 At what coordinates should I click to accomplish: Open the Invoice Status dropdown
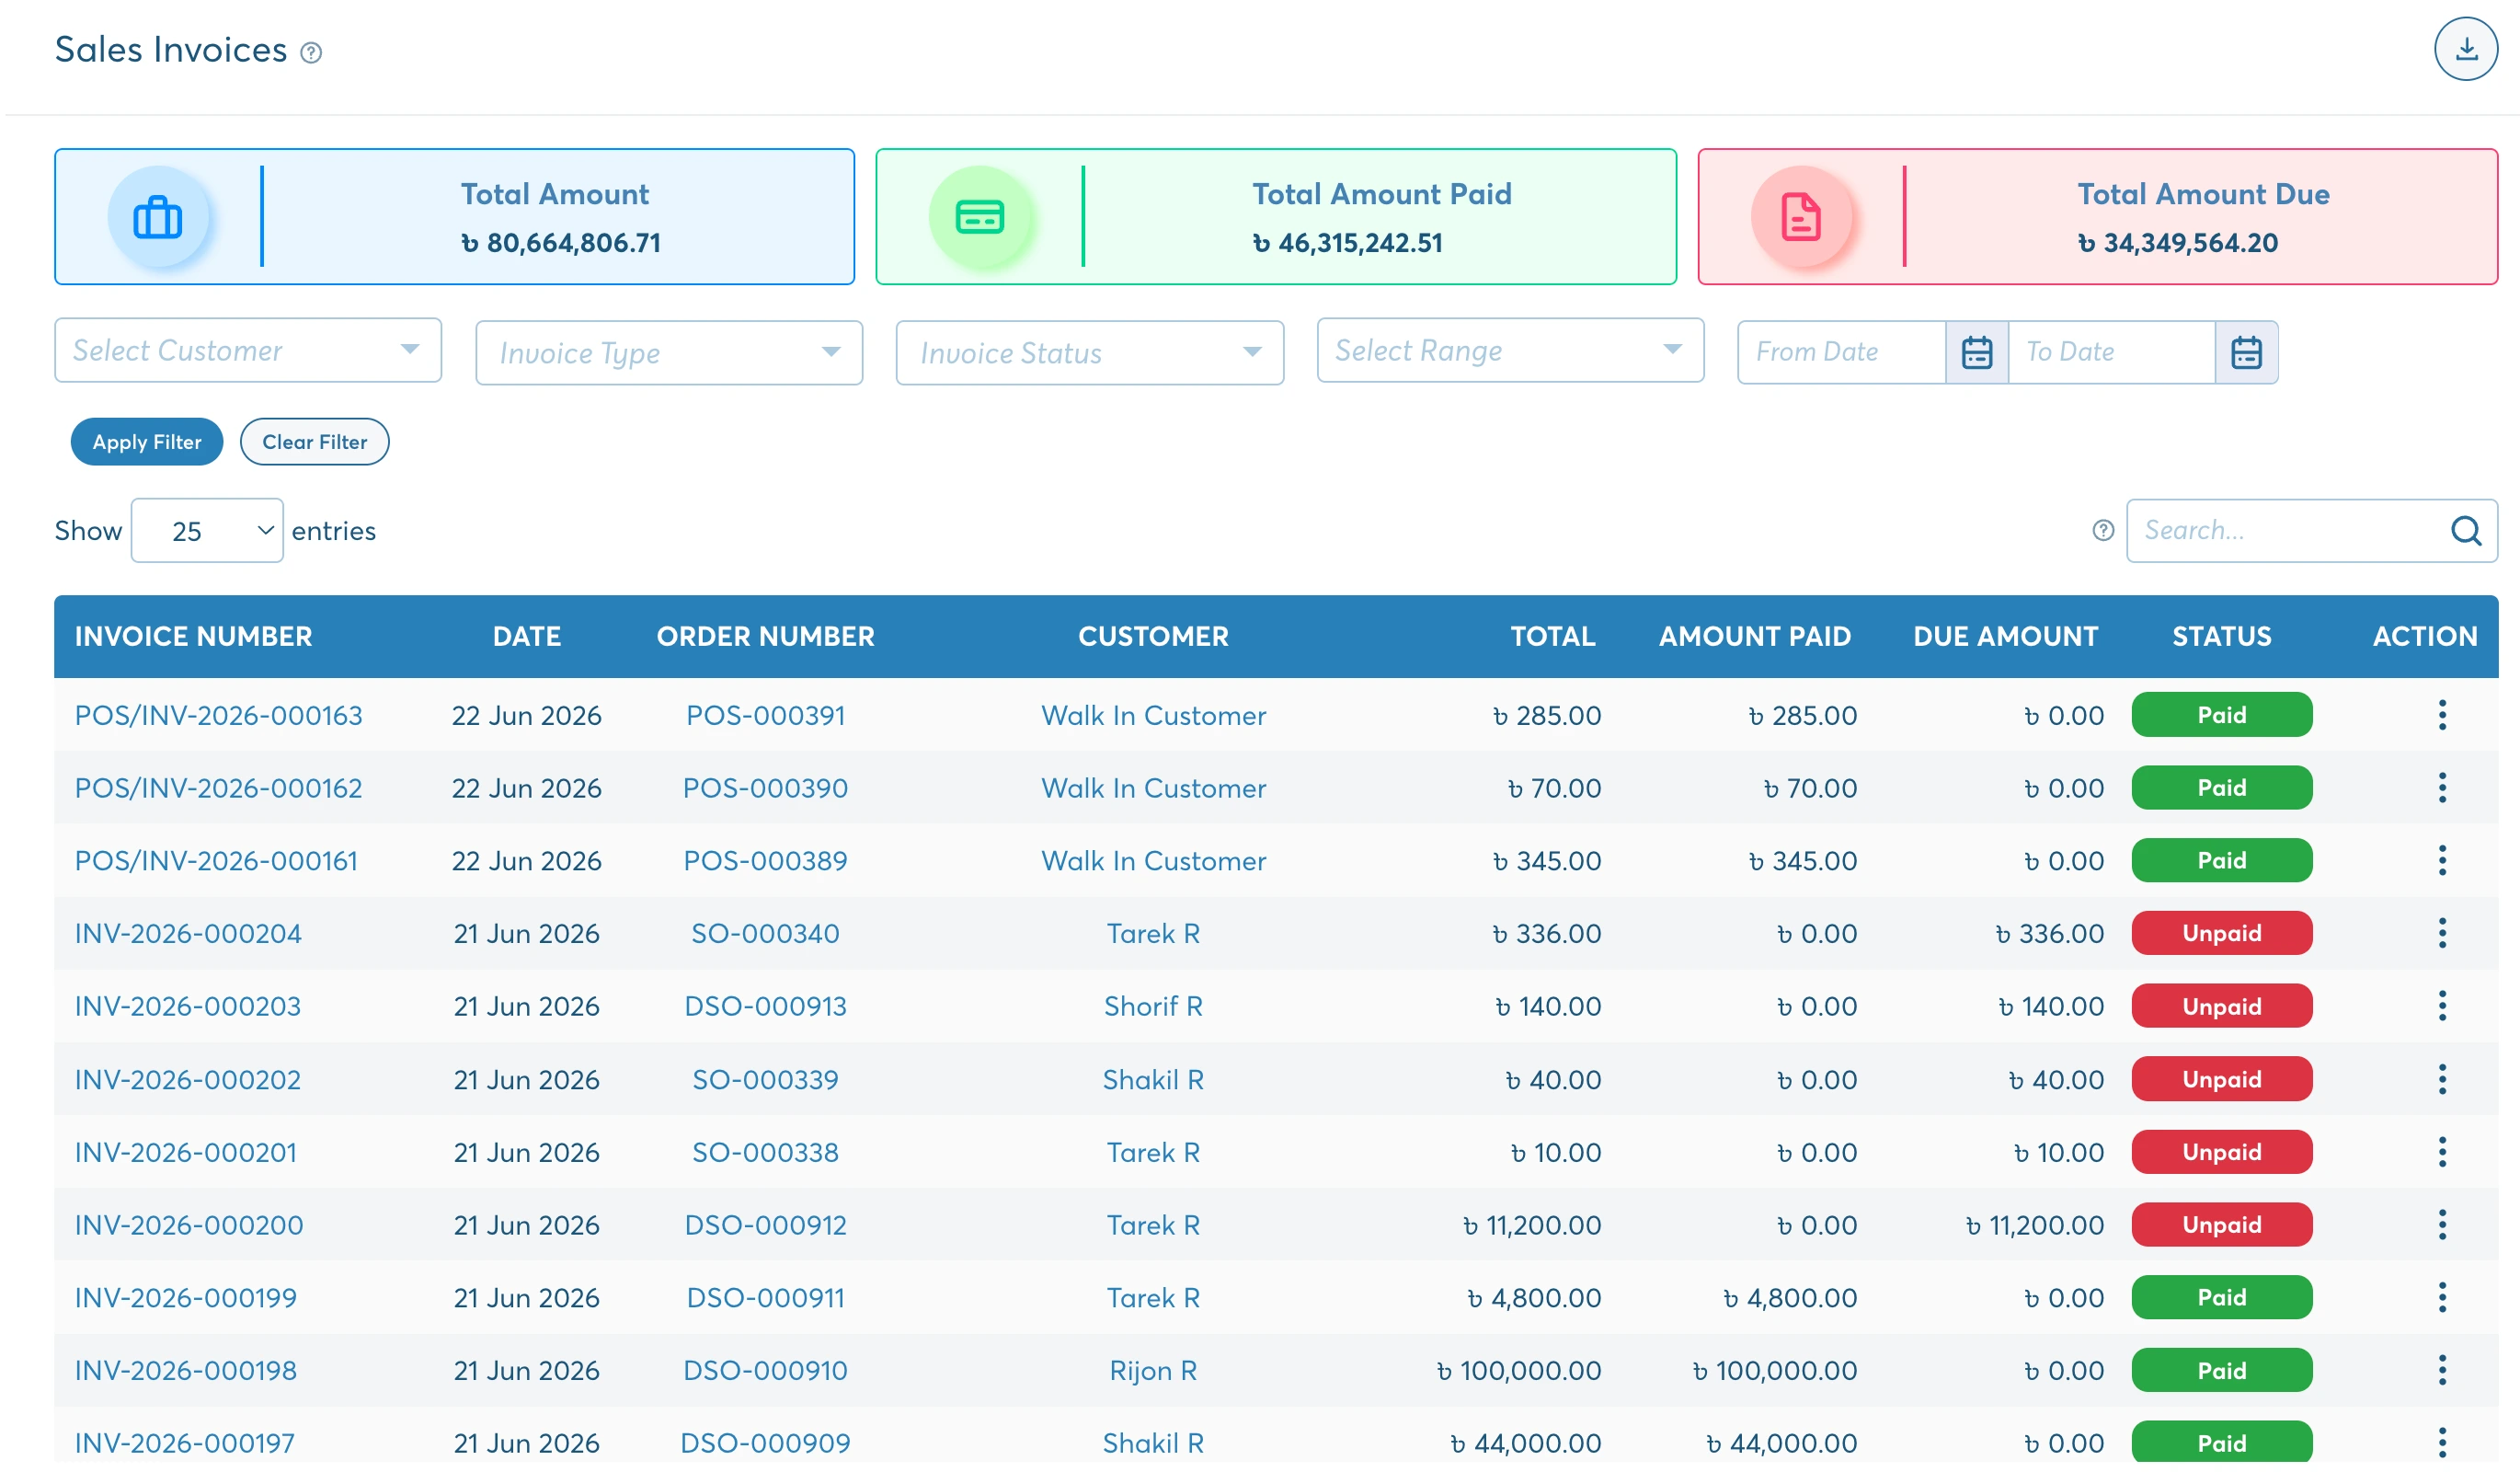[x=1089, y=352]
